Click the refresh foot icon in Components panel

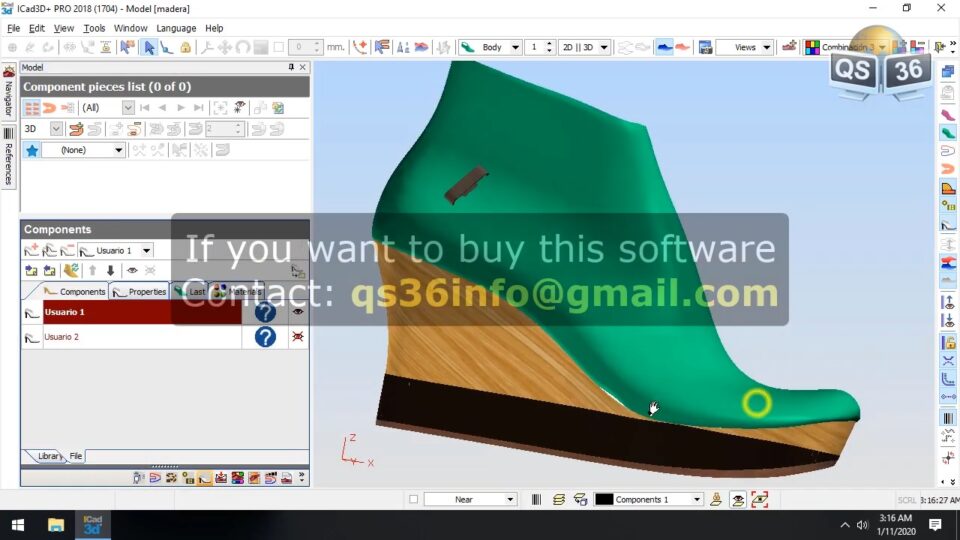pos(71,270)
